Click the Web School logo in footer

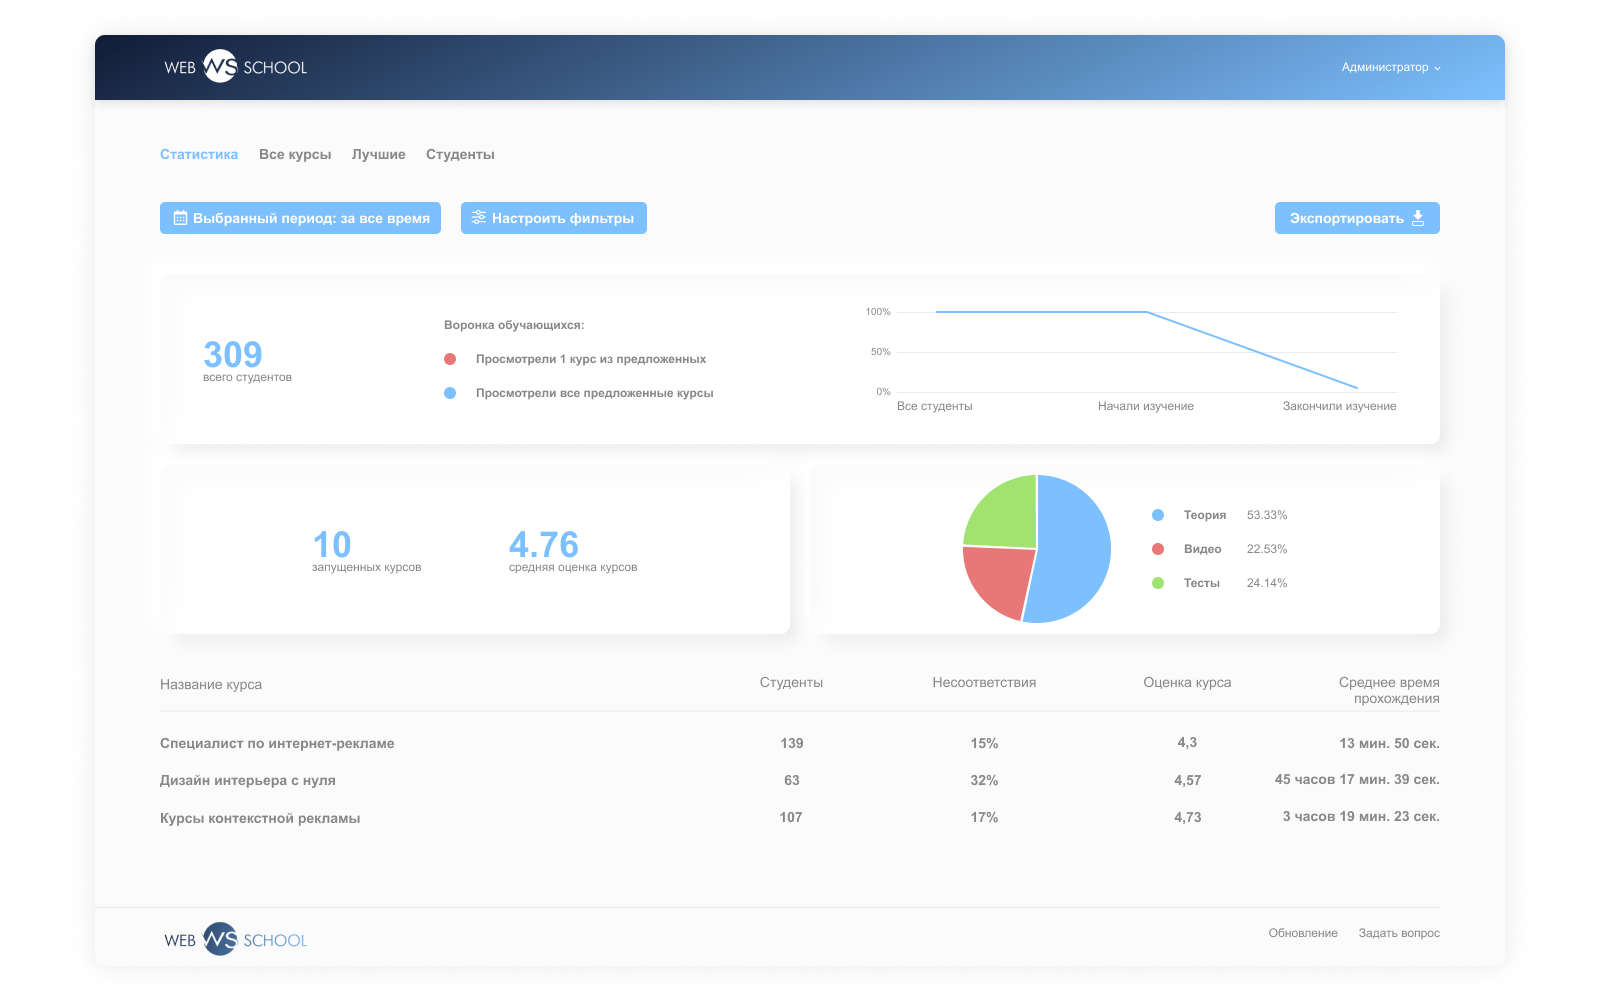pos(235,940)
